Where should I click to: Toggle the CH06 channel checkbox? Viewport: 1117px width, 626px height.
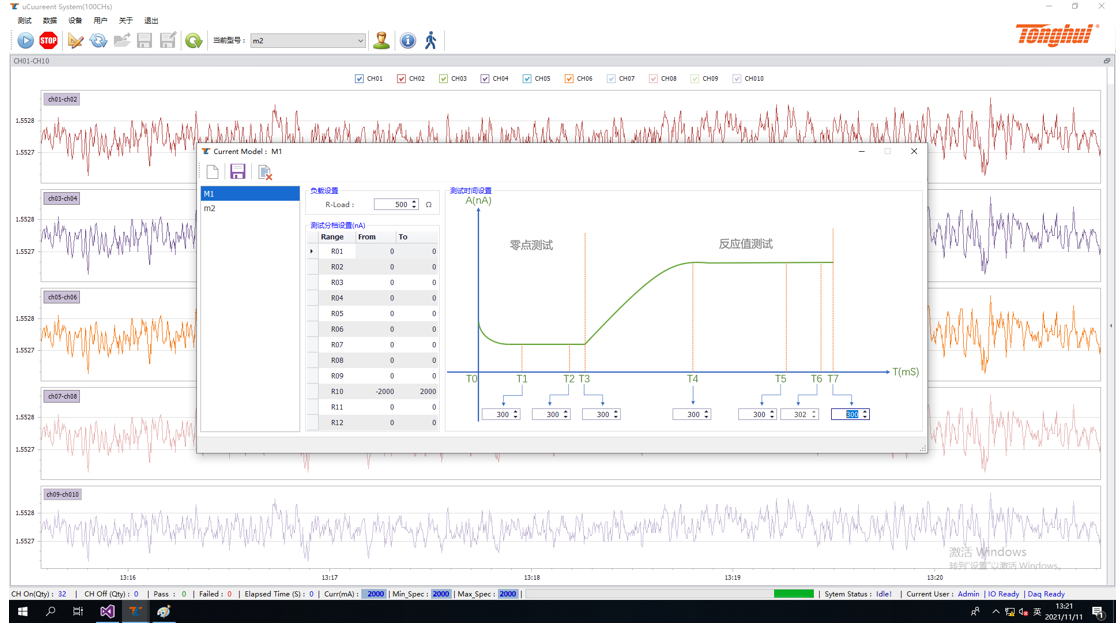tap(569, 79)
